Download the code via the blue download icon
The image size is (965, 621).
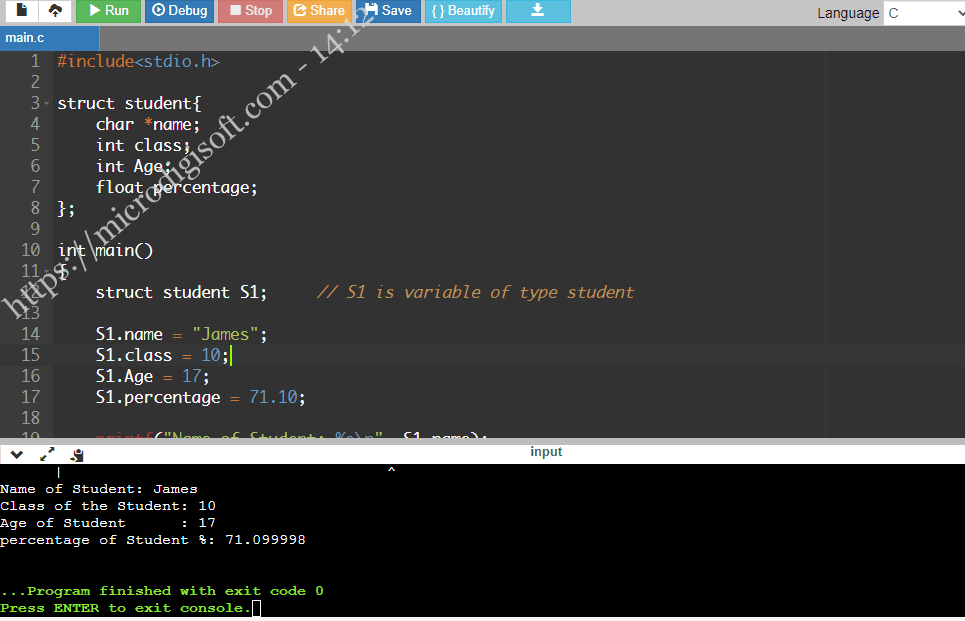point(537,12)
